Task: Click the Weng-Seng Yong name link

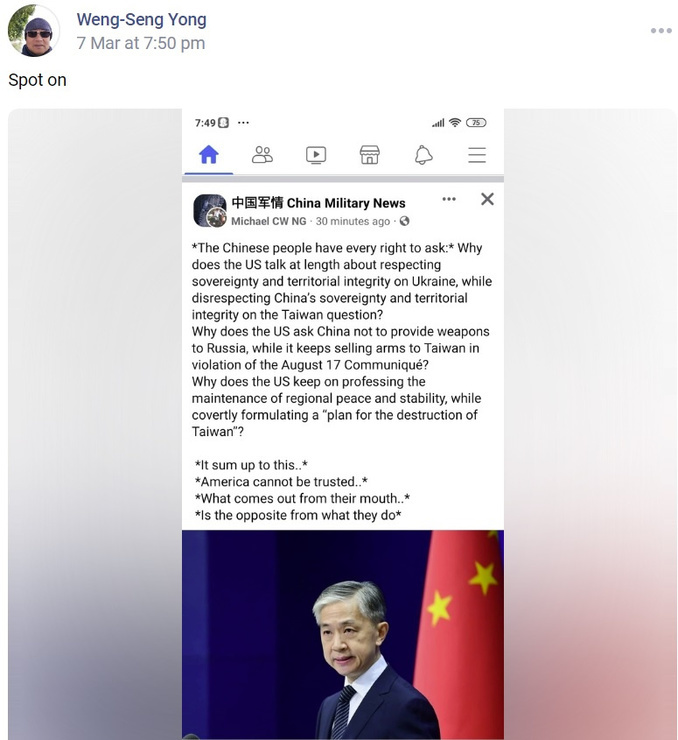Action: (x=142, y=19)
